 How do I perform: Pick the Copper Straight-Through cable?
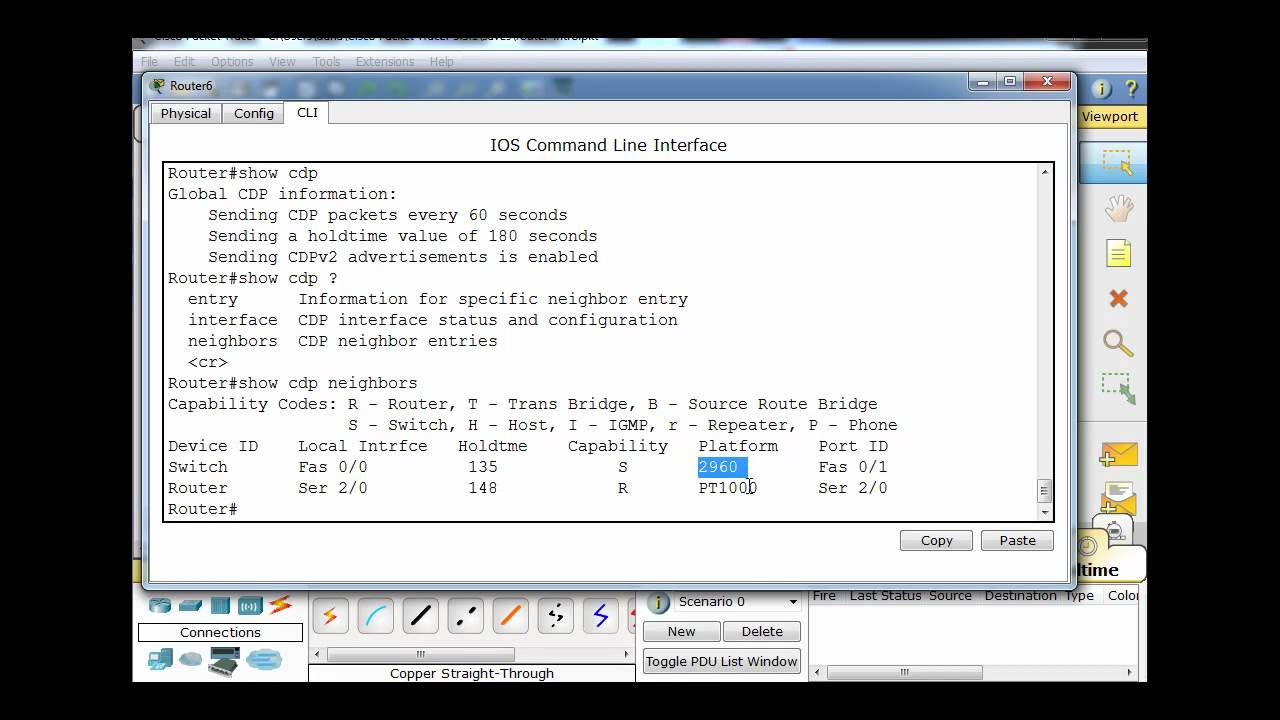click(x=421, y=616)
